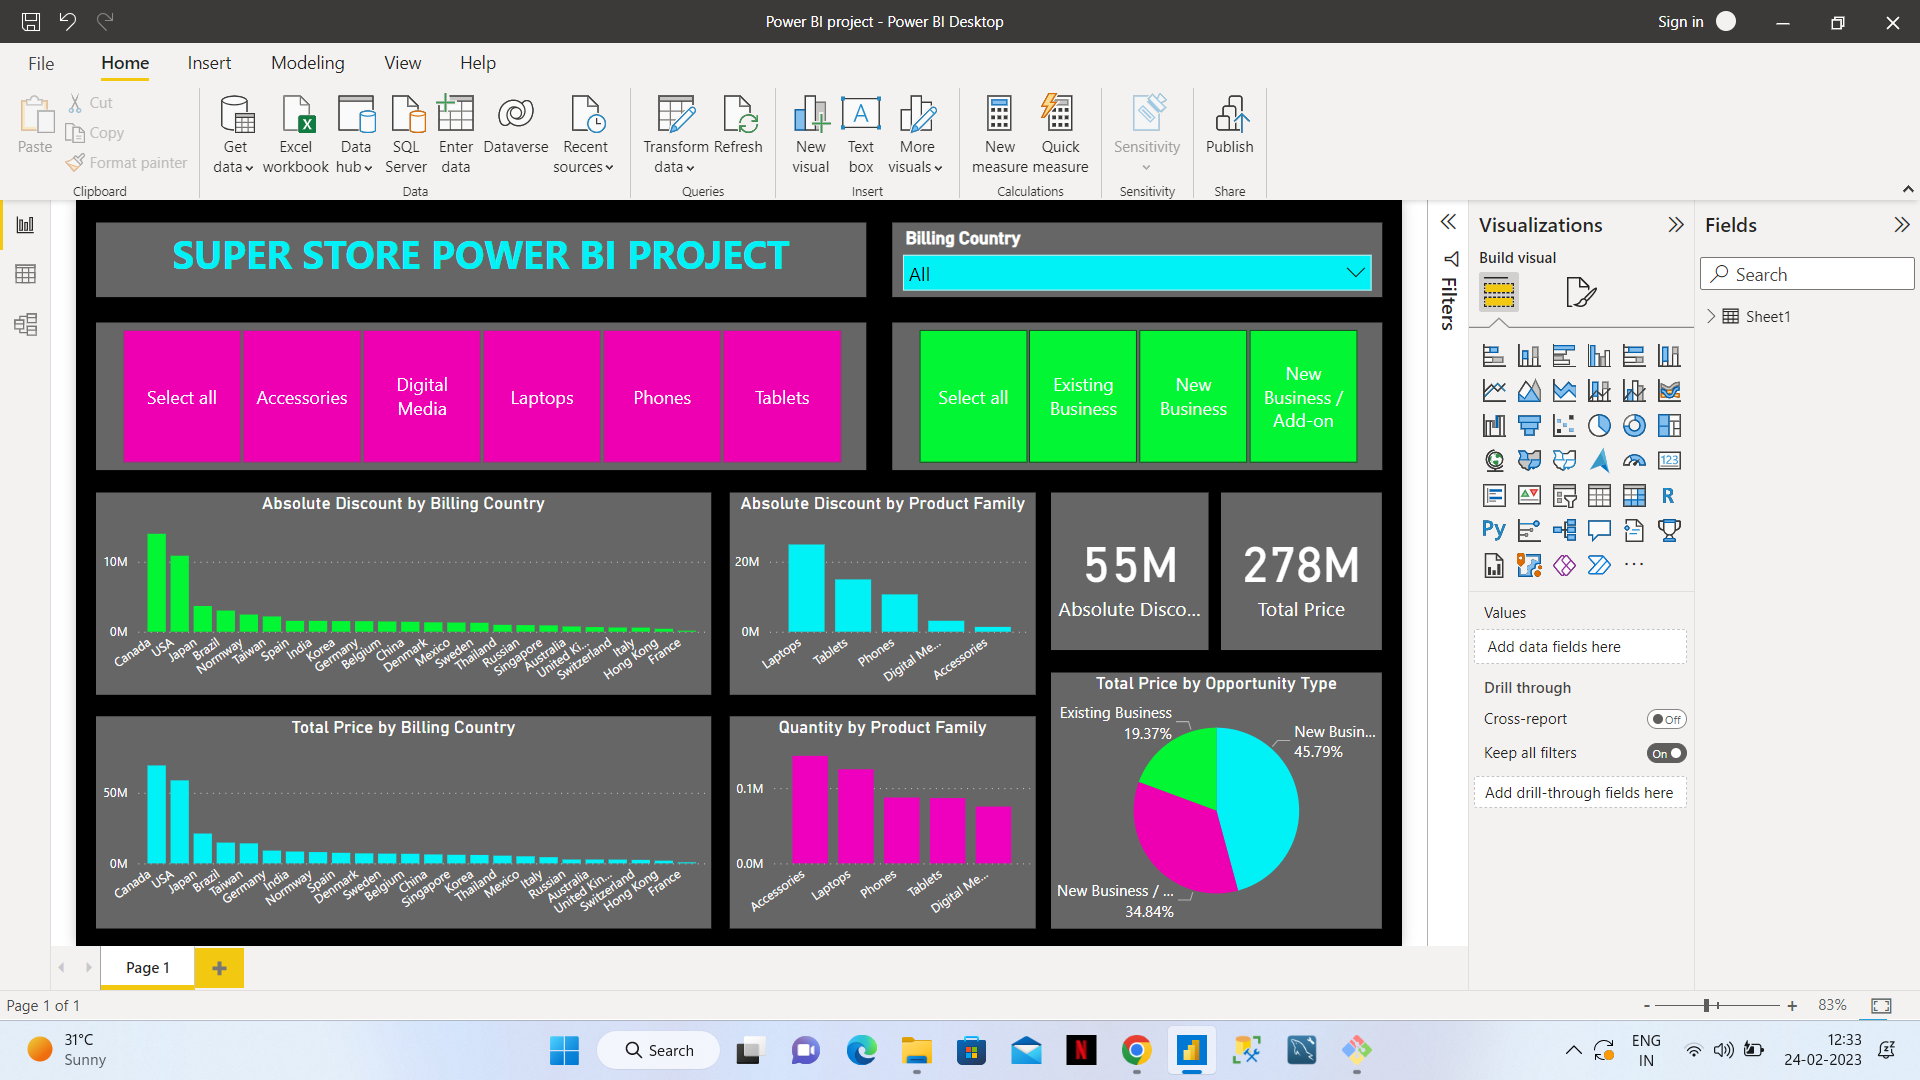1920x1080 pixels.
Task: Select Python visual icon
Action: tap(1493, 530)
